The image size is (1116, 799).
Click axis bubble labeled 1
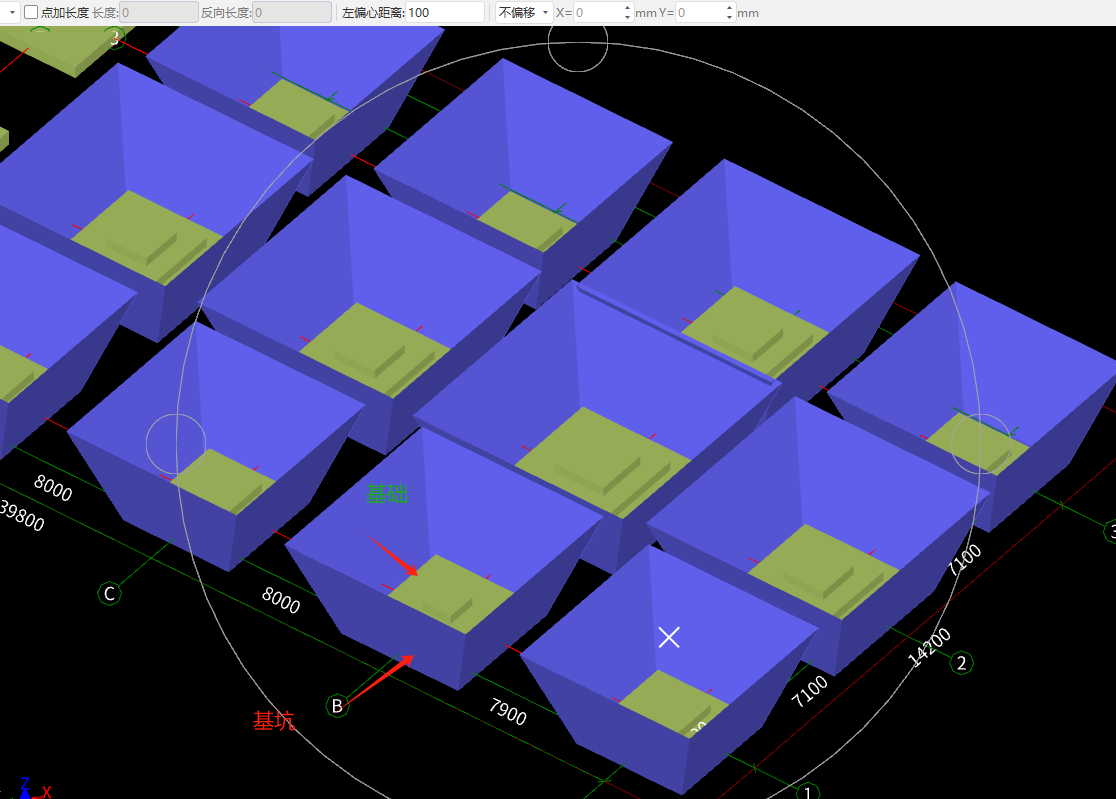click(x=808, y=791)
